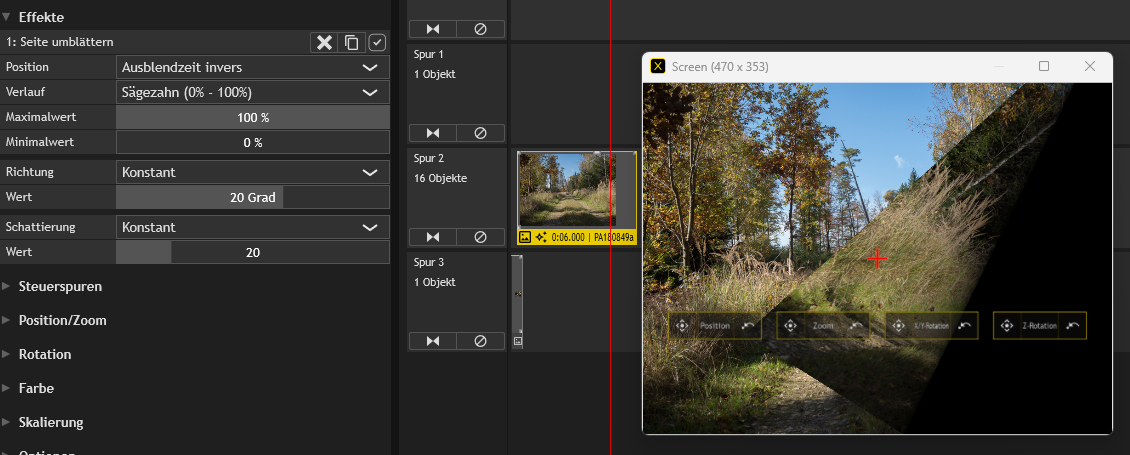Viewport: 1130px width, 455px height.
Task: Click the image type icon on the yellow clip bar
Action: tap(525, 237)
